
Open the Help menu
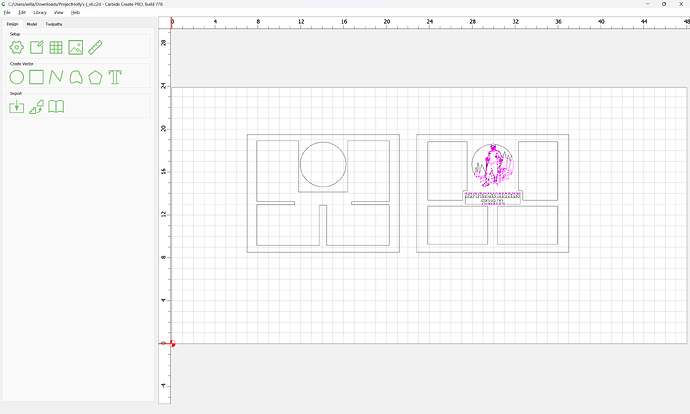tap(75, 12)
